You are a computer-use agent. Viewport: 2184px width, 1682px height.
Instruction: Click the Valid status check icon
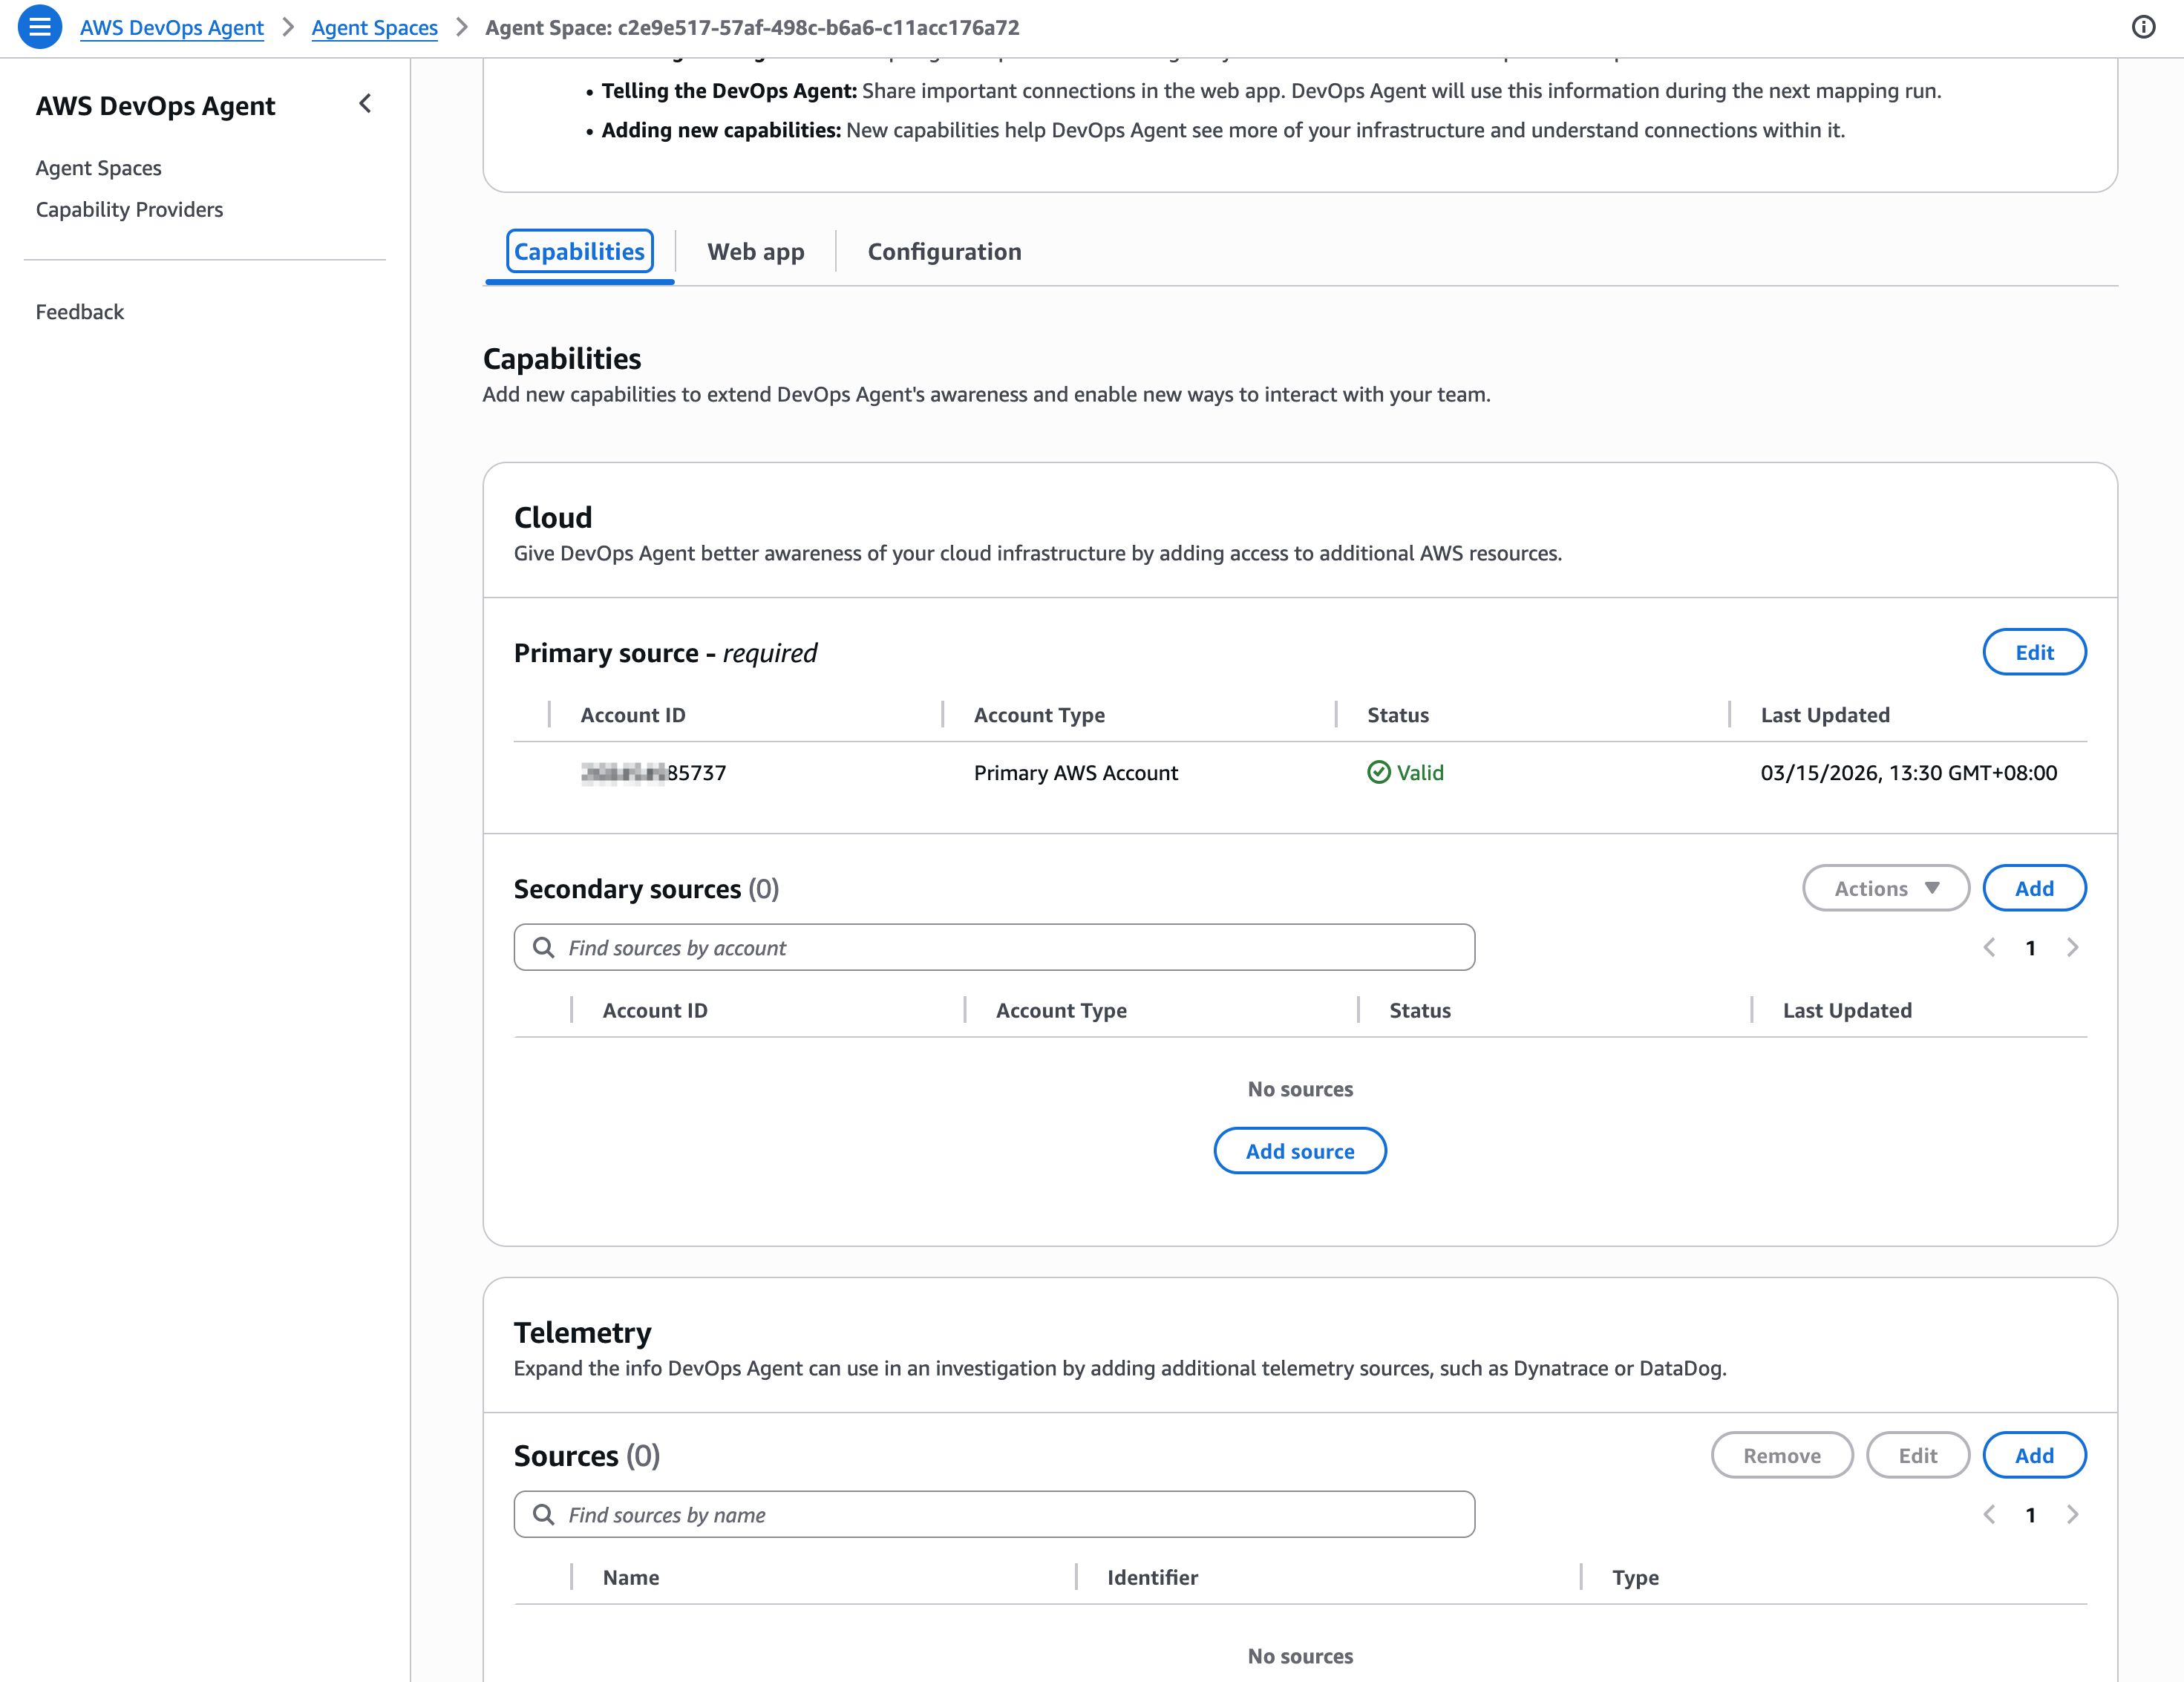(1378, 772)
